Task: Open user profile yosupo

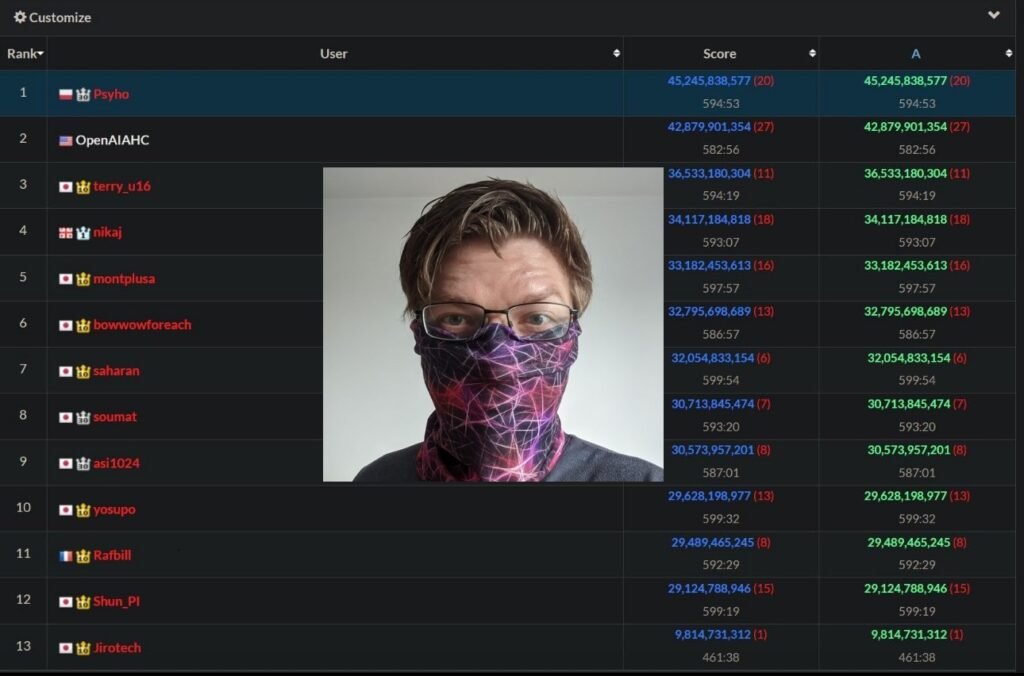Action: (x=114, y=509)
